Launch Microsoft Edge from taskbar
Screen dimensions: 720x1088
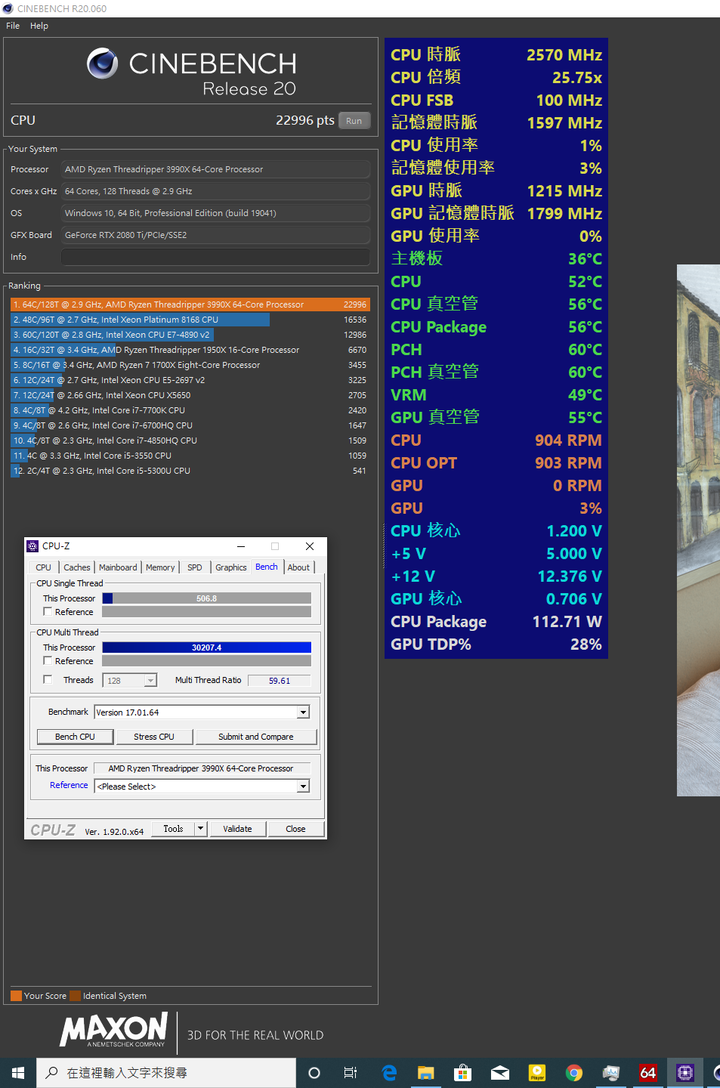[x=389, y=1073]
